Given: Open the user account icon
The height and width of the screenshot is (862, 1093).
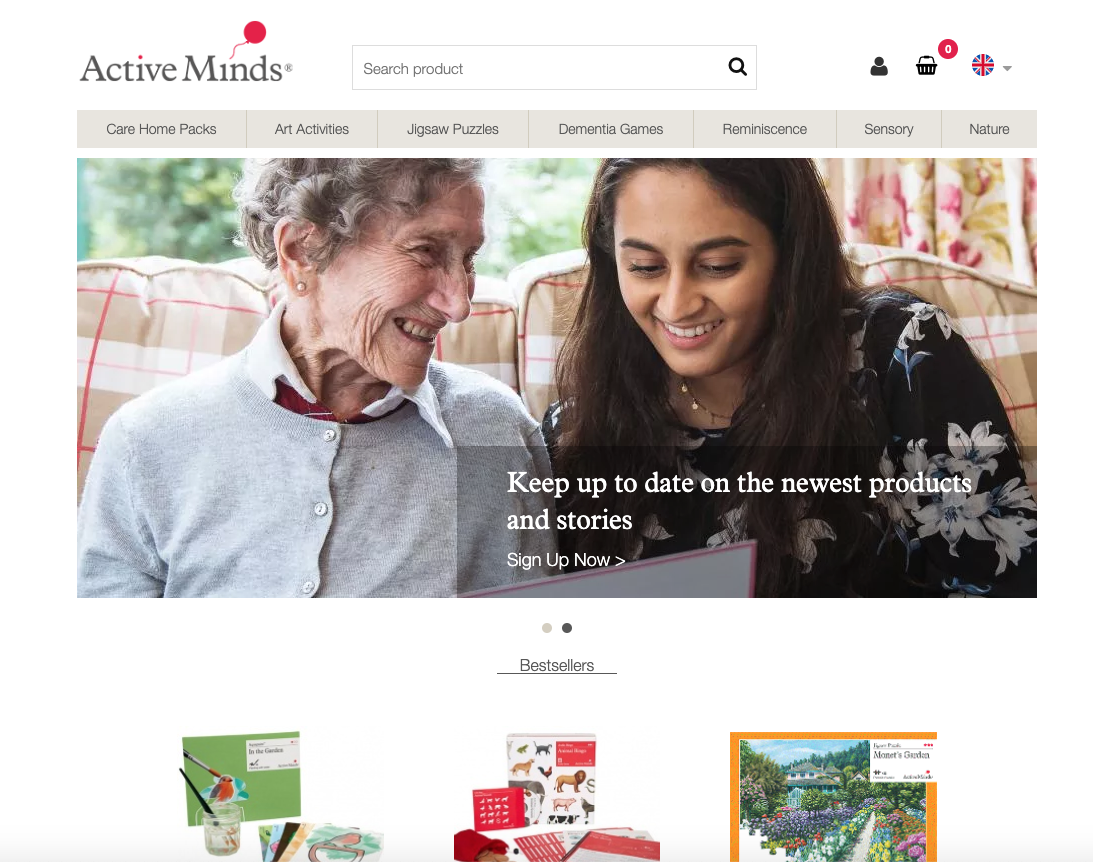Looking at the screenshot, I should [879, 66].
